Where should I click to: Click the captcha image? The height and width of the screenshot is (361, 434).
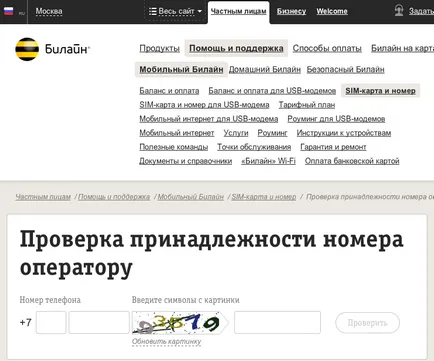point(179,323)
